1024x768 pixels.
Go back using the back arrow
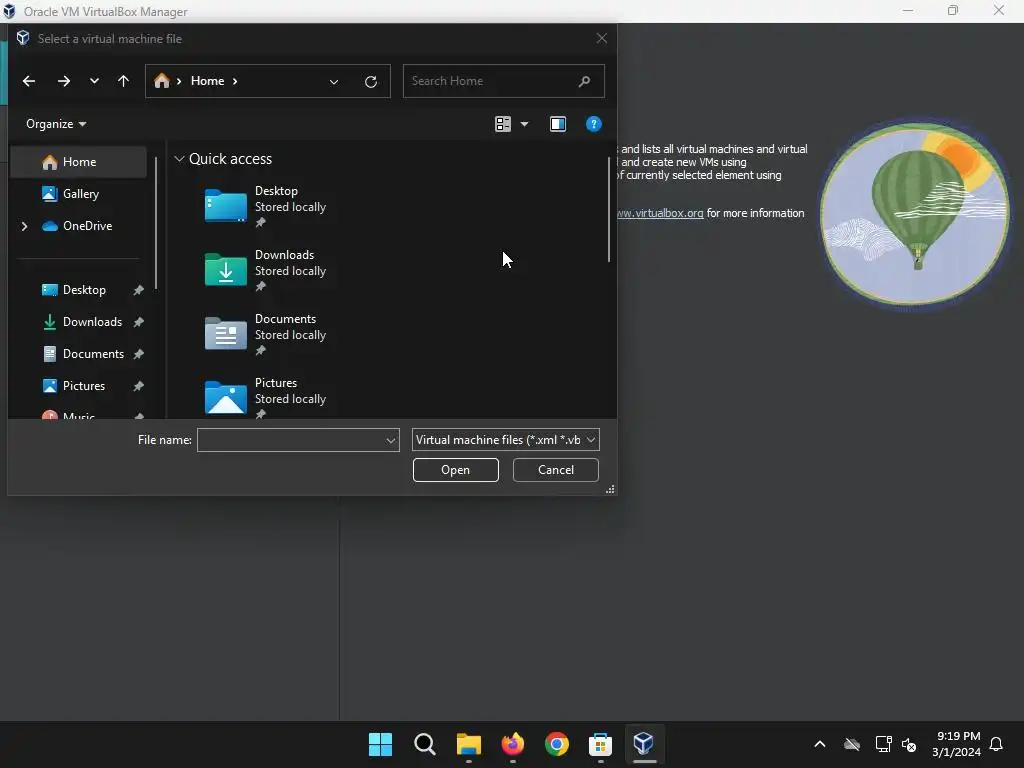(x=29, y=81)
